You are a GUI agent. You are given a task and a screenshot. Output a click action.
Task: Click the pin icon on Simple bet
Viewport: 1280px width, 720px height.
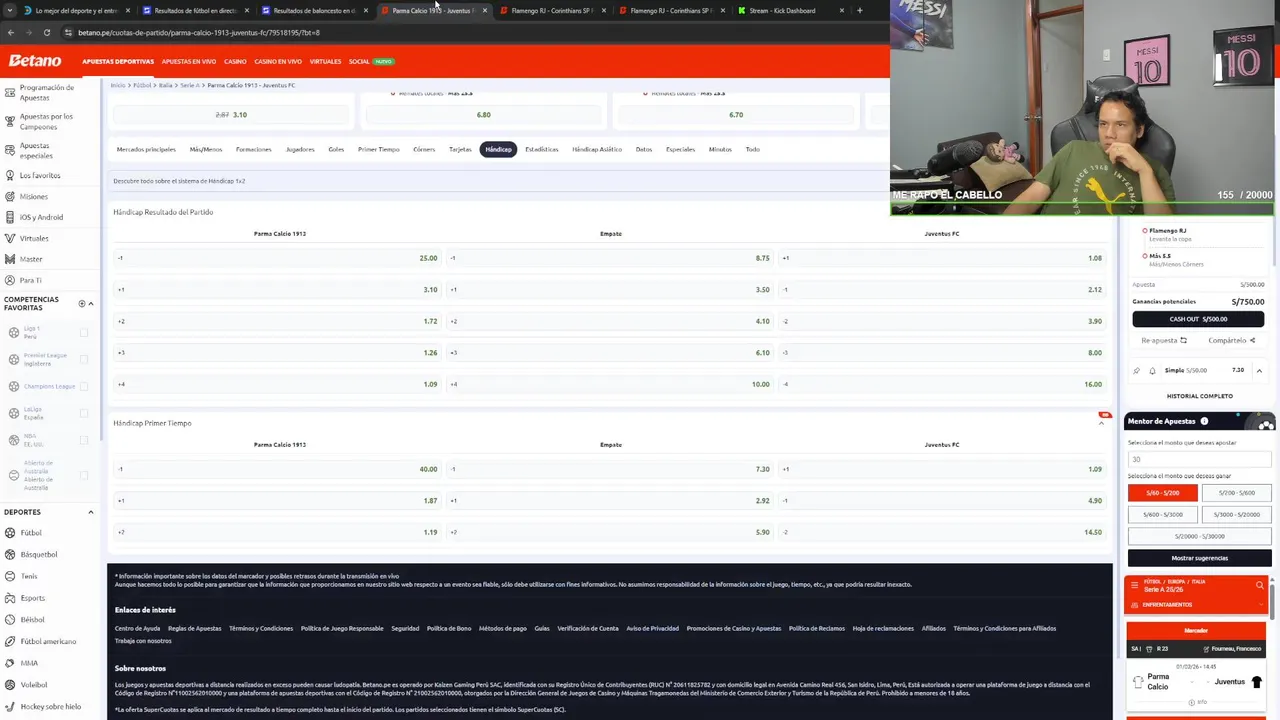(x=1136, y=371)
